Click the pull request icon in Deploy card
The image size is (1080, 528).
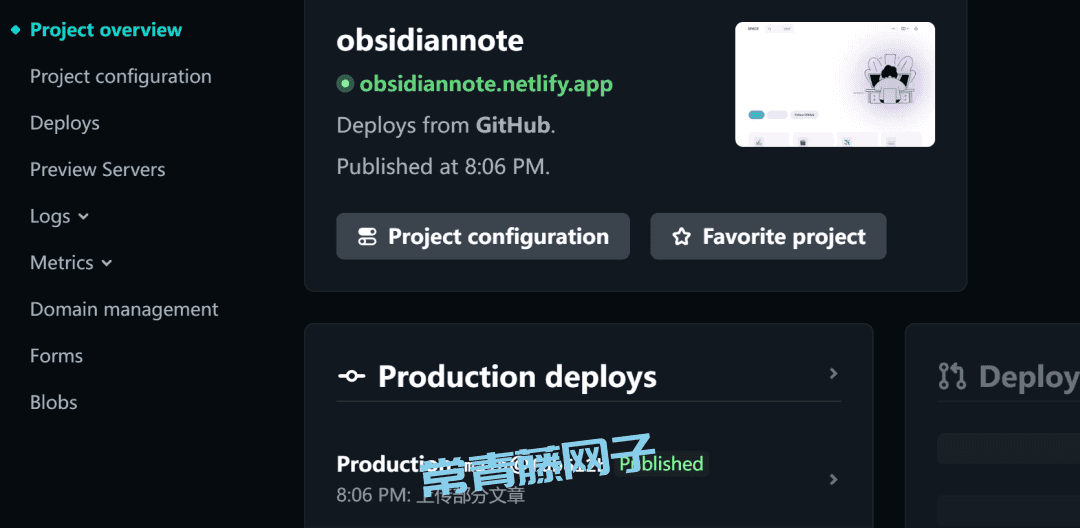[x=952, y=377]
